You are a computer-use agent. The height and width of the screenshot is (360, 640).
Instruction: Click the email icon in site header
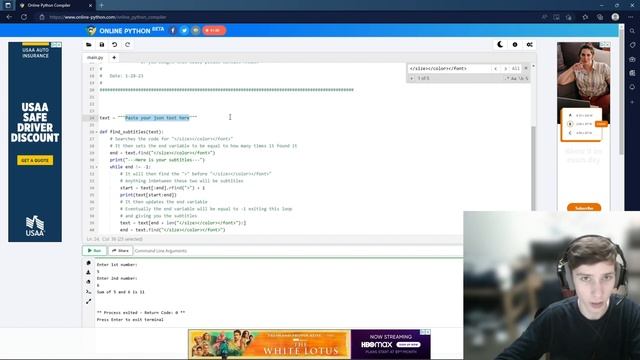click(196, 30)
